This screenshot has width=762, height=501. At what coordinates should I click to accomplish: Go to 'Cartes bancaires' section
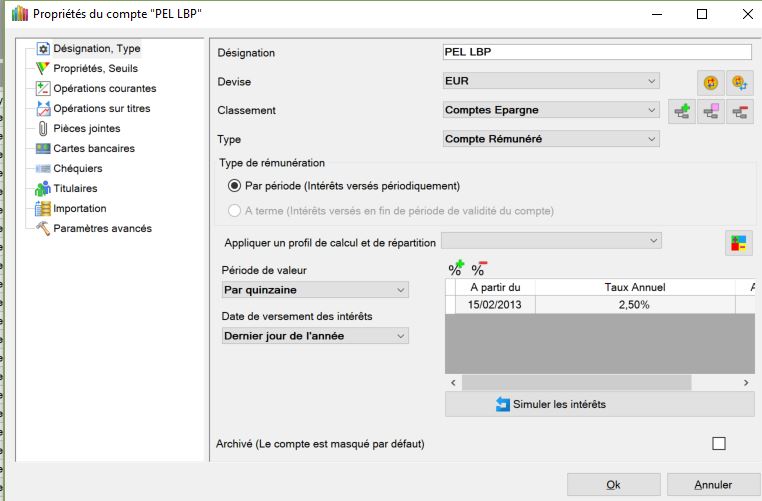coord(94,148)
